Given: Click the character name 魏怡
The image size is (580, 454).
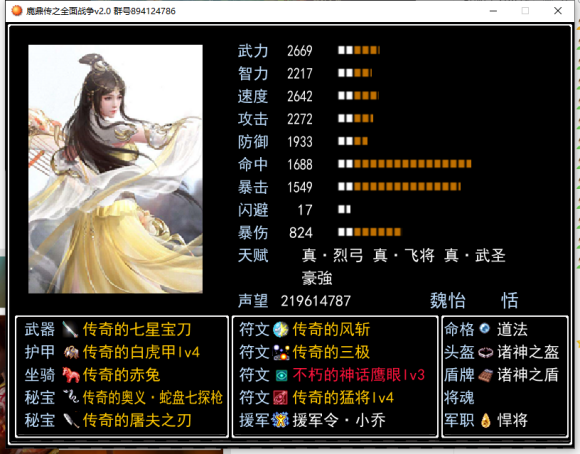Looking at the screenshot, I should point(448,300).
